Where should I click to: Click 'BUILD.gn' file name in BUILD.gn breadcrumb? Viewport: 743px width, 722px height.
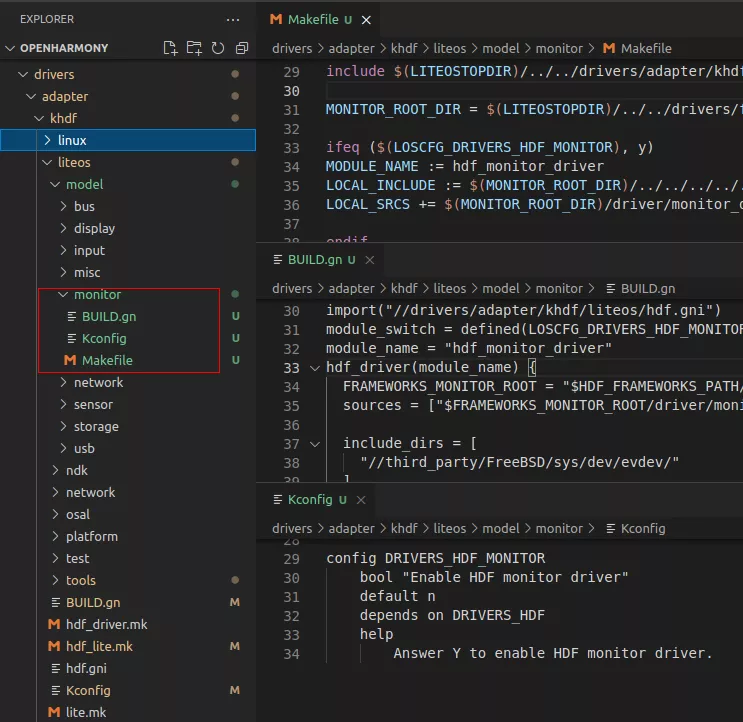point(648,289)
